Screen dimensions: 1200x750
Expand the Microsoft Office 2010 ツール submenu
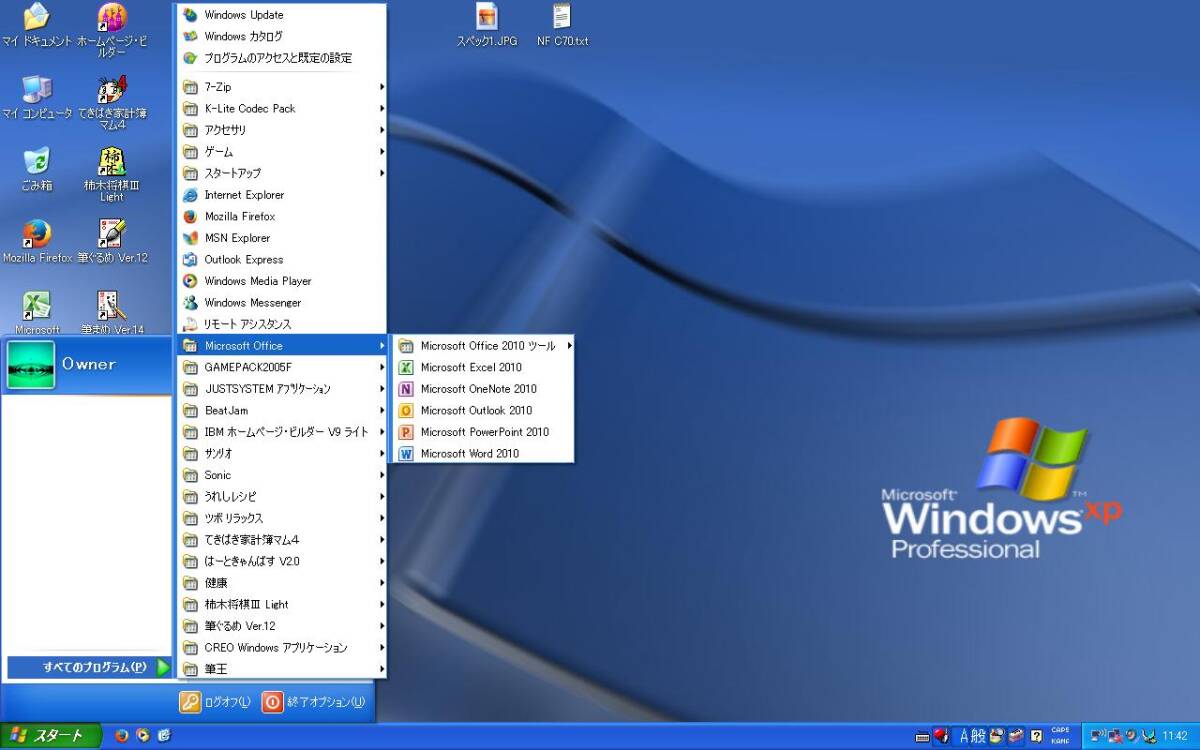click(x=487, y=346)
